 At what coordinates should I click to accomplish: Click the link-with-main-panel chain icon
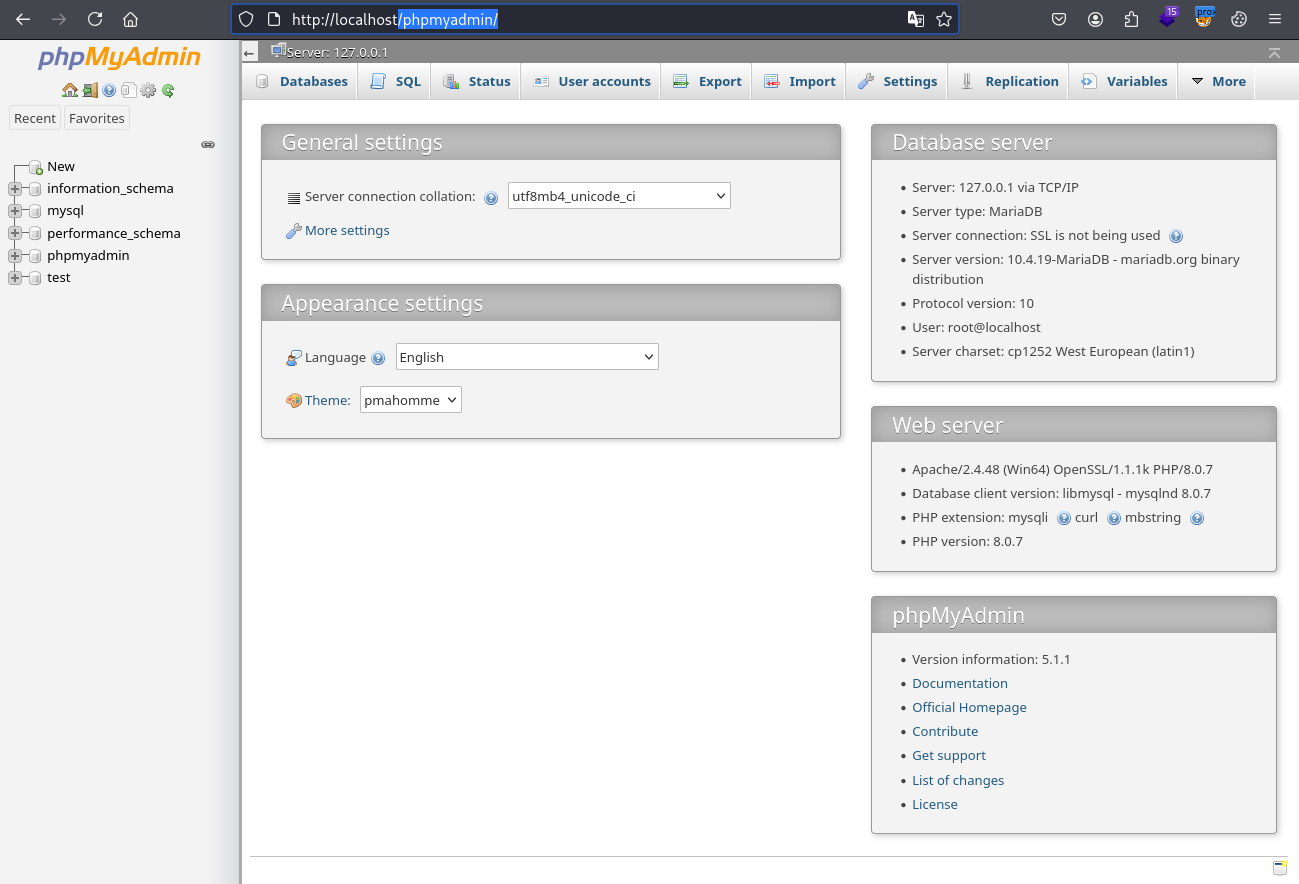click(208, 145)
